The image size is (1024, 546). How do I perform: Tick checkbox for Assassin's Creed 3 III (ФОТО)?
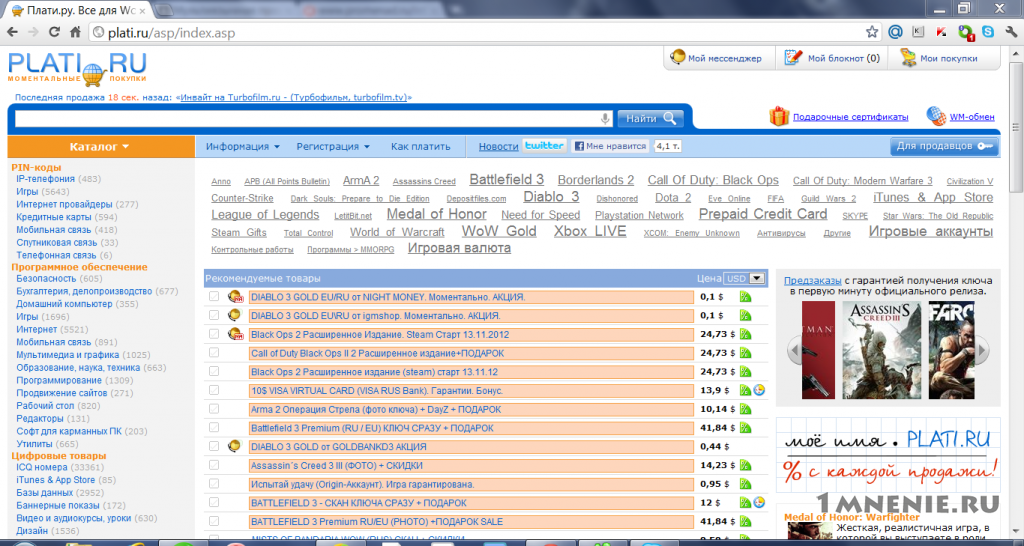(x=214, y=465)
